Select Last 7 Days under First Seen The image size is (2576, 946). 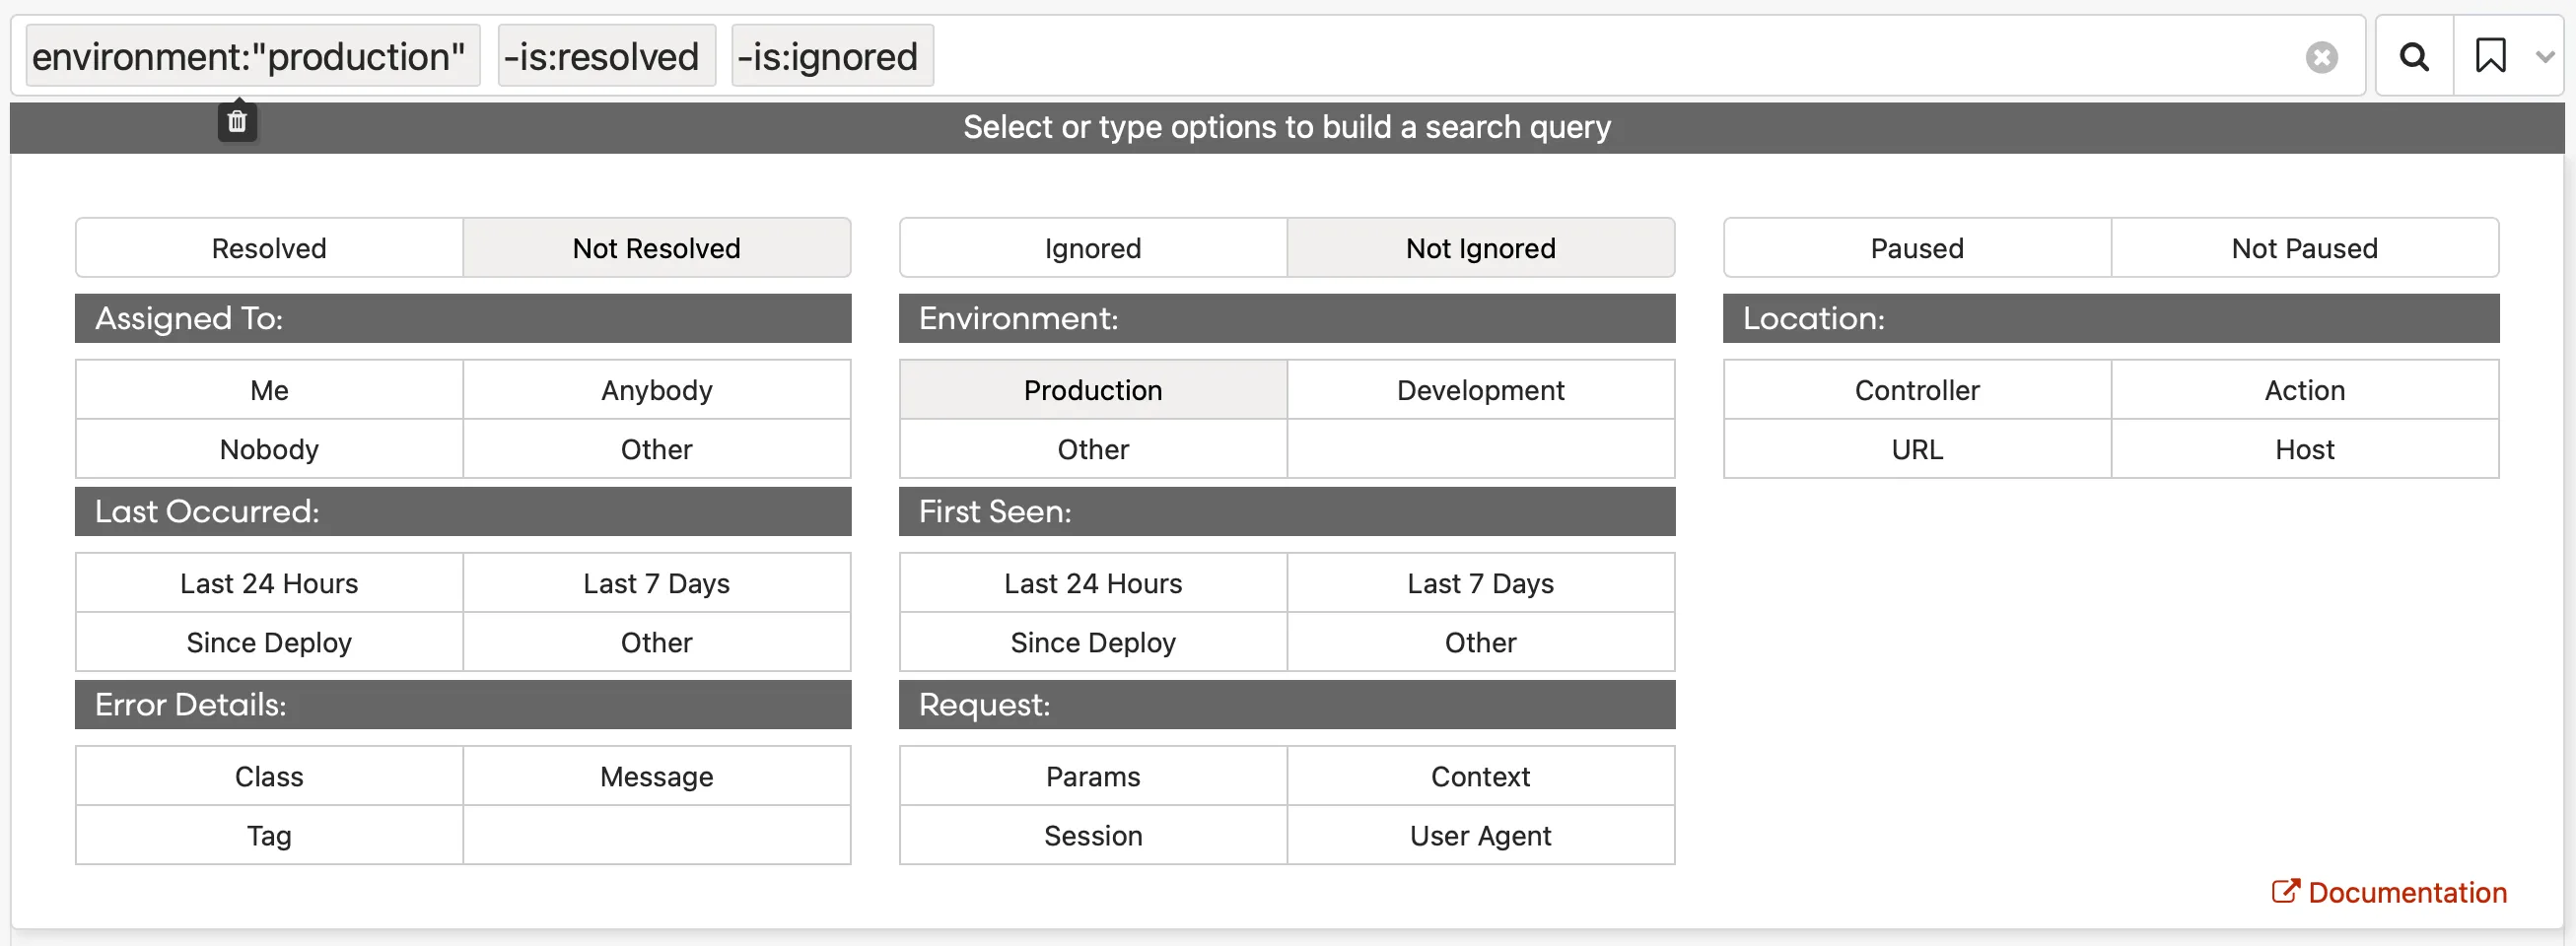[1480, 583]
